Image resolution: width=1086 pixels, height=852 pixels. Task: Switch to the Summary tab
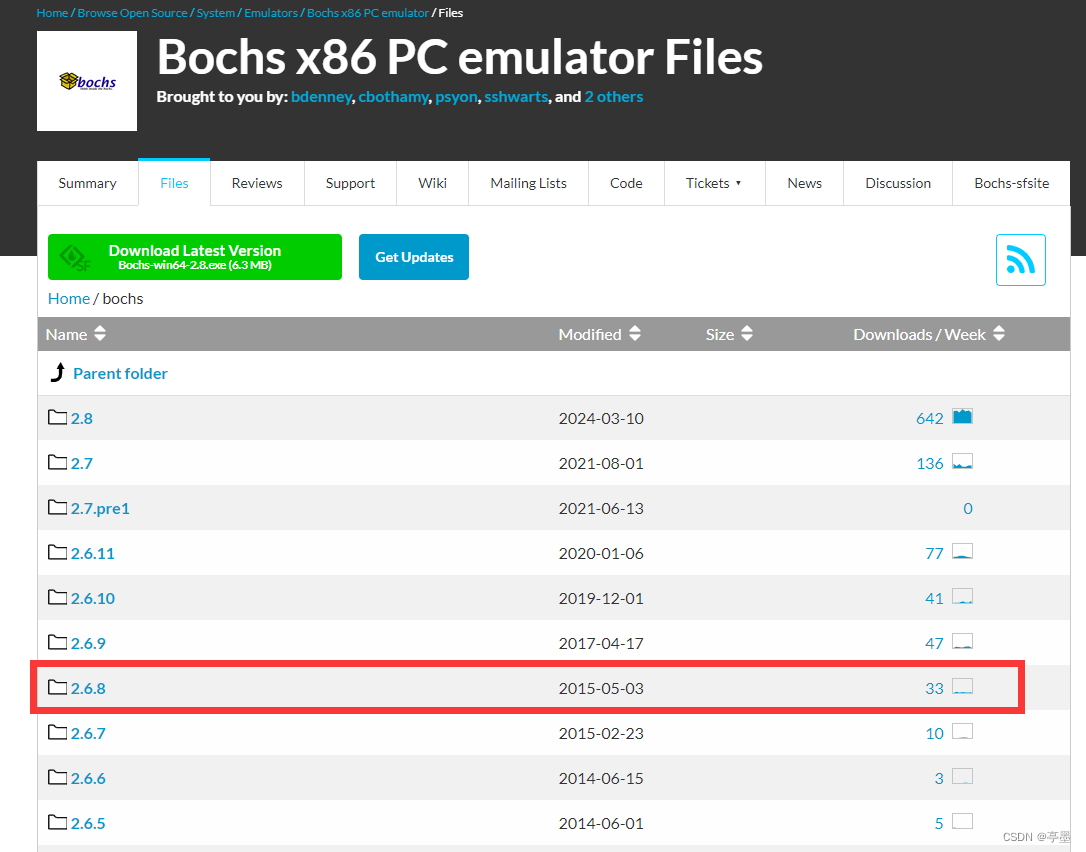coord(87,183)
